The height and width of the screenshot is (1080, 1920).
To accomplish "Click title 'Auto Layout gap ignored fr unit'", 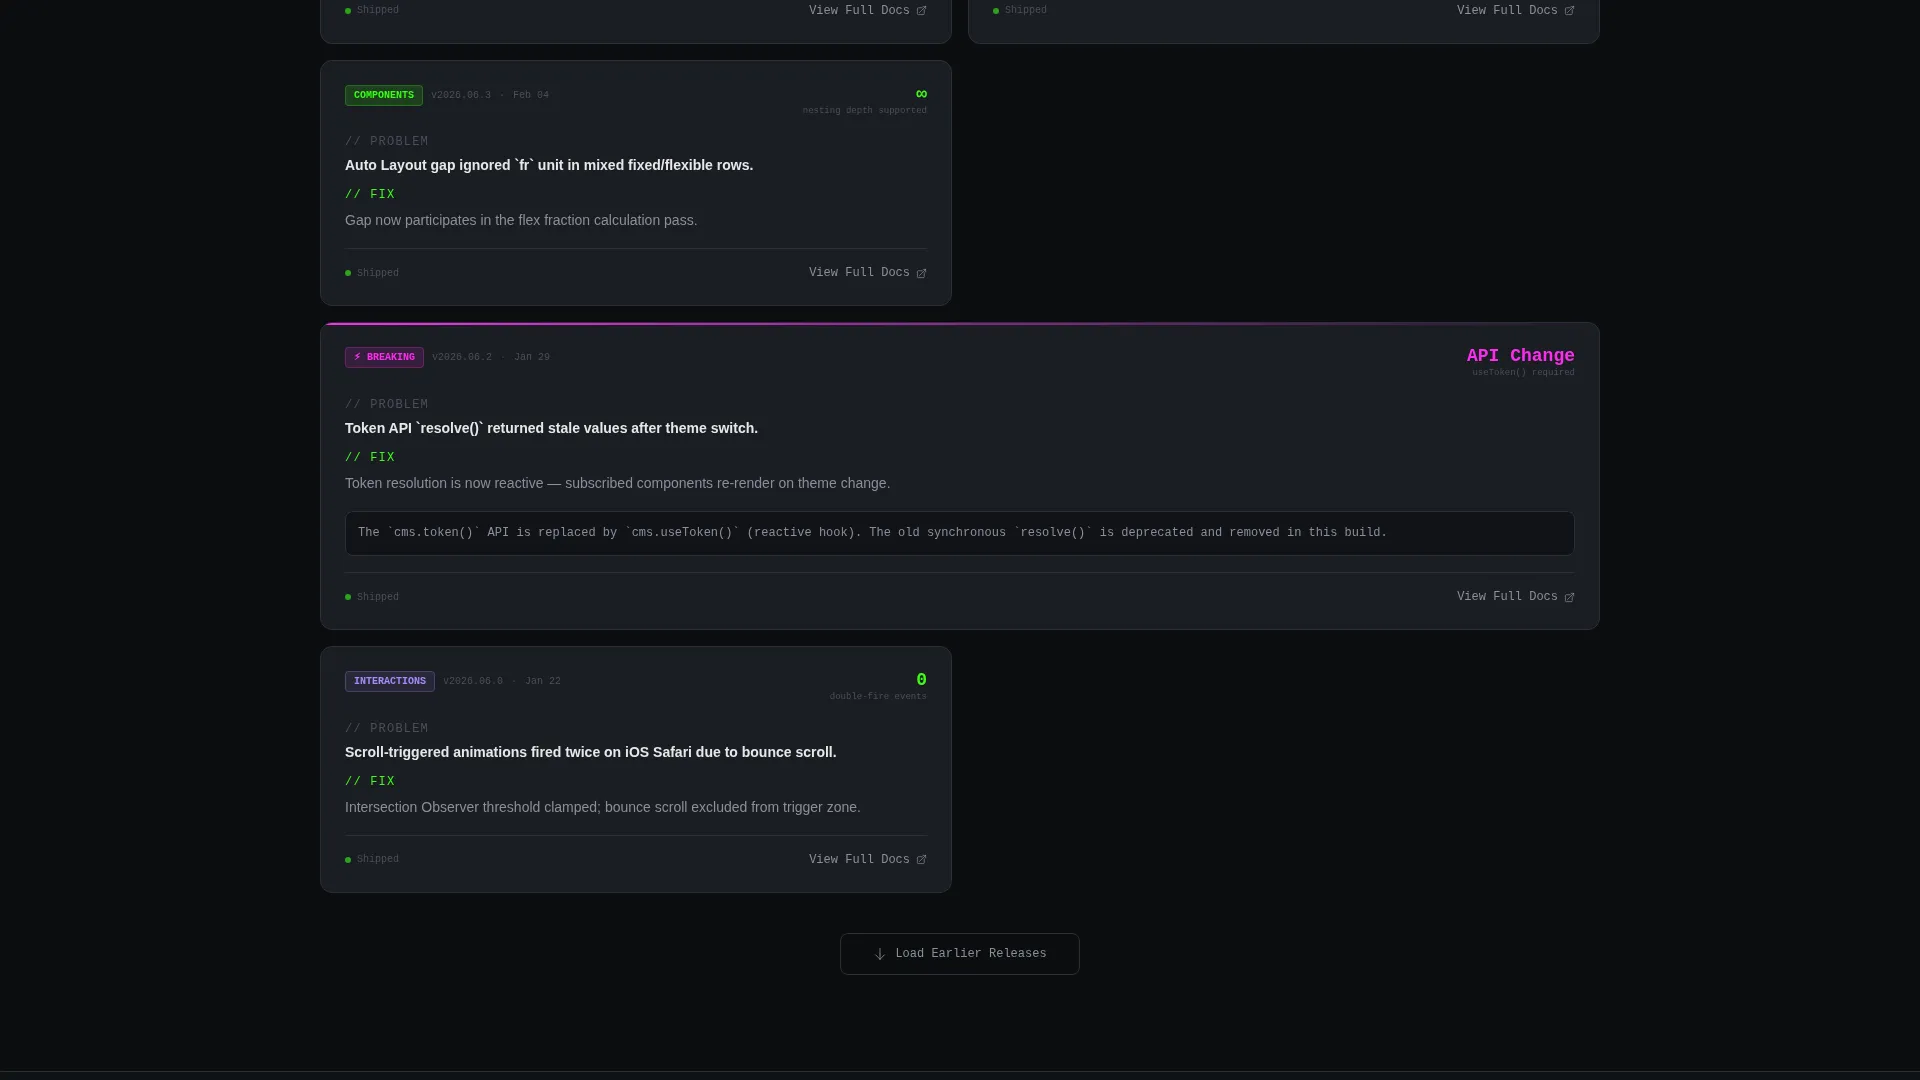I will [x=549, y=166].
